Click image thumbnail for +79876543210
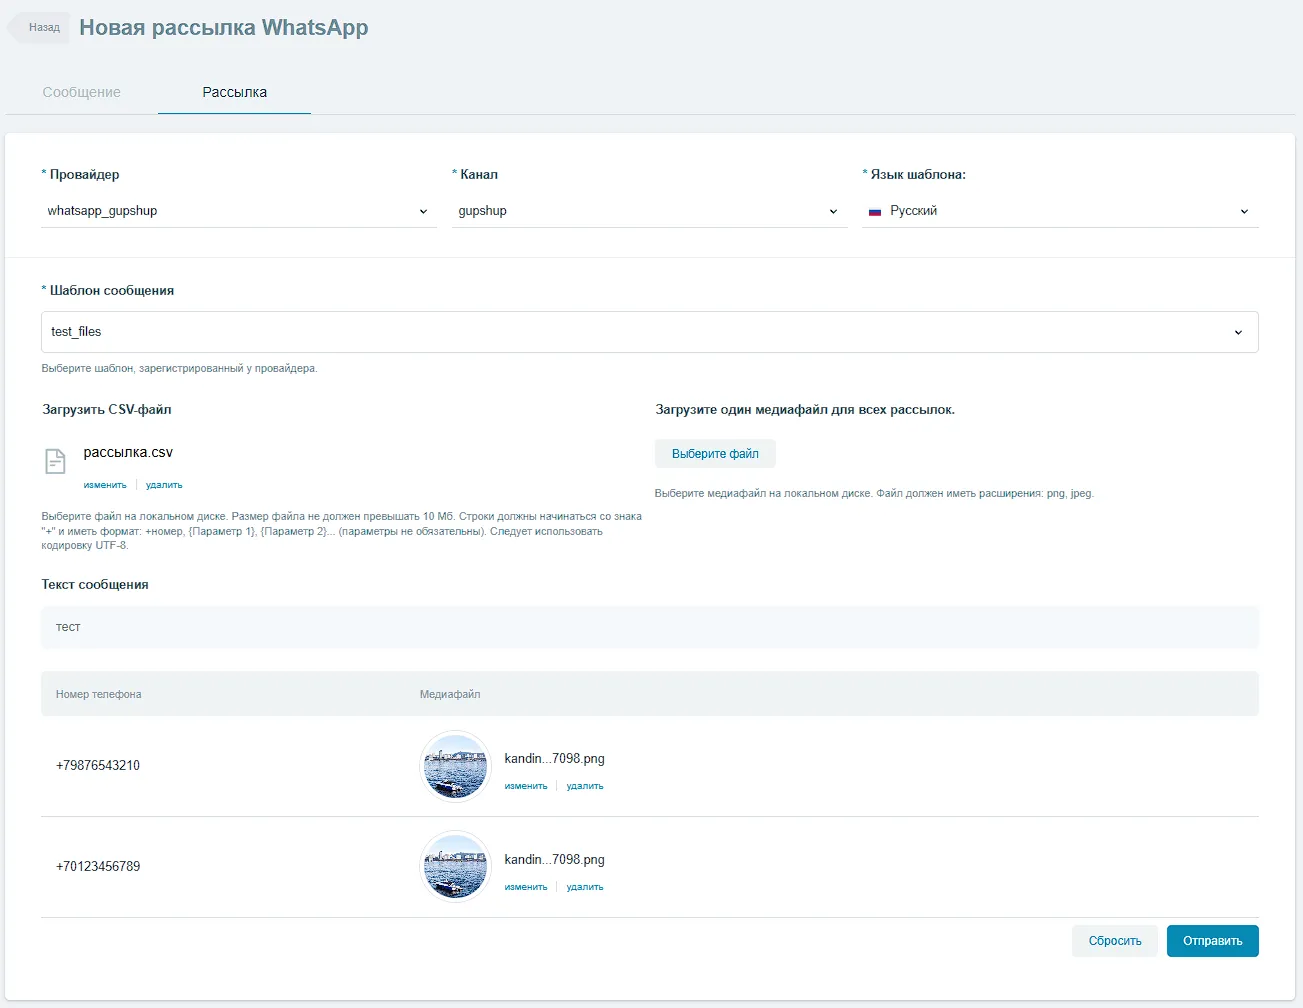This screenshot has height=1008, width=1303. (456, 767)
